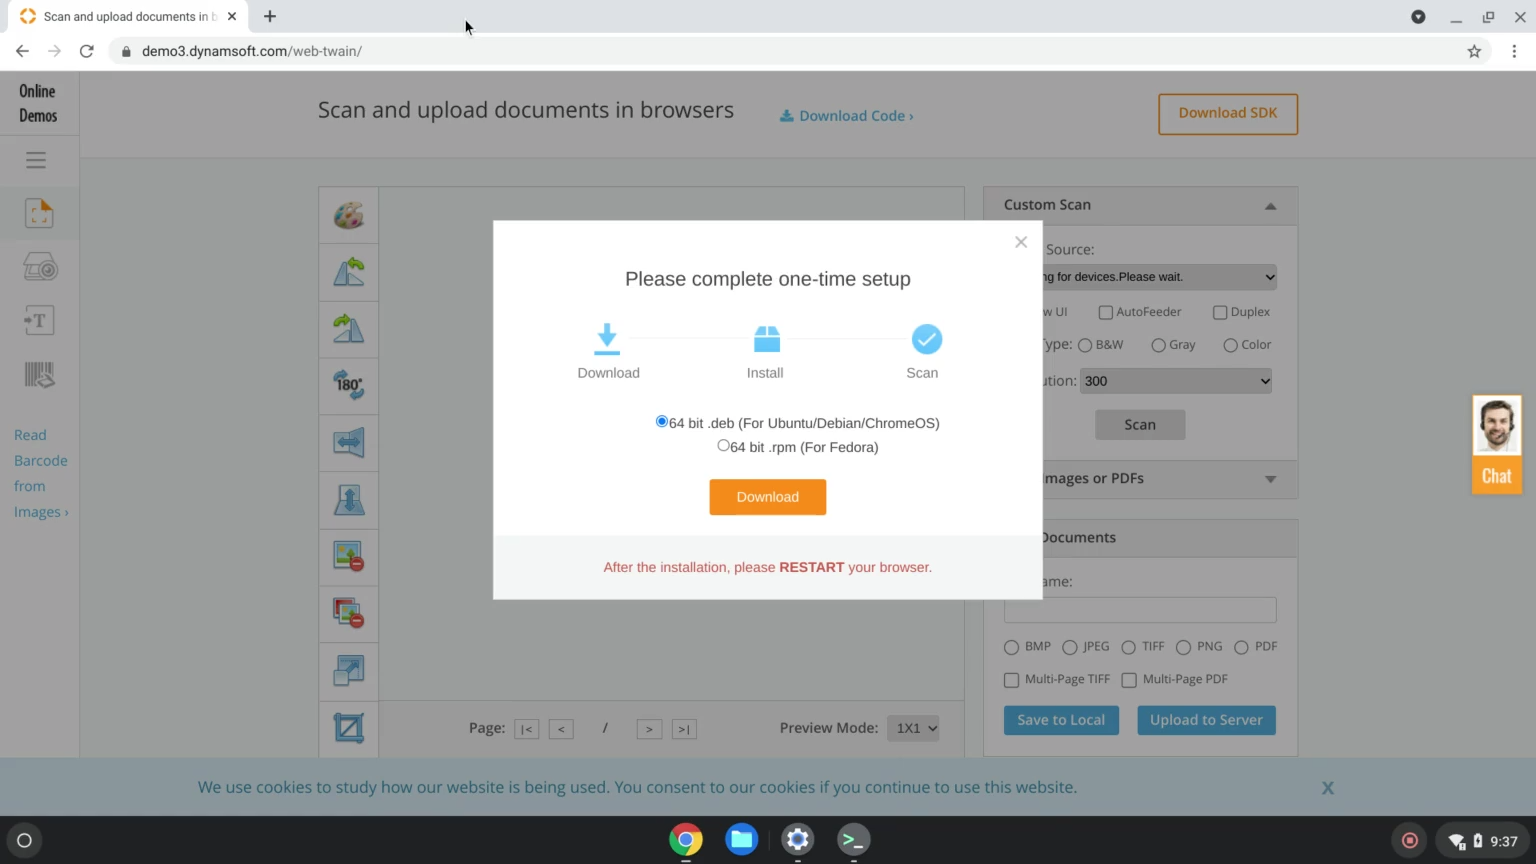The height and width of the screenshot is (864, 1536).
Task: Go to last page button
Action: (684, 729)
